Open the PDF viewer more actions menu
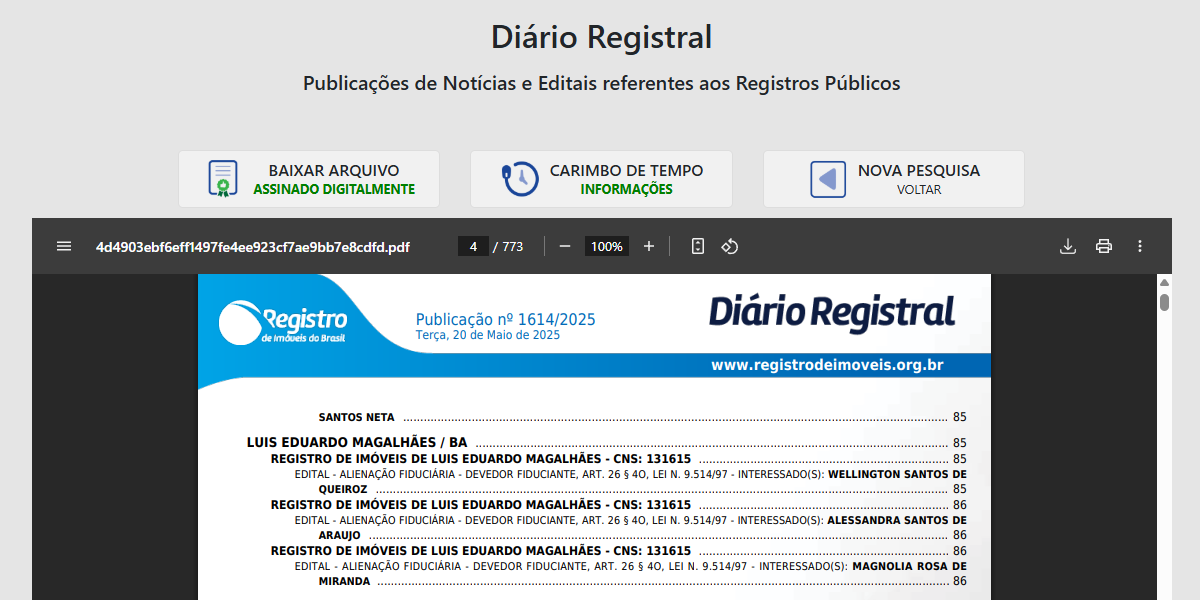The width and height of the screenshot is (1200, 600). pos(1140,246)
